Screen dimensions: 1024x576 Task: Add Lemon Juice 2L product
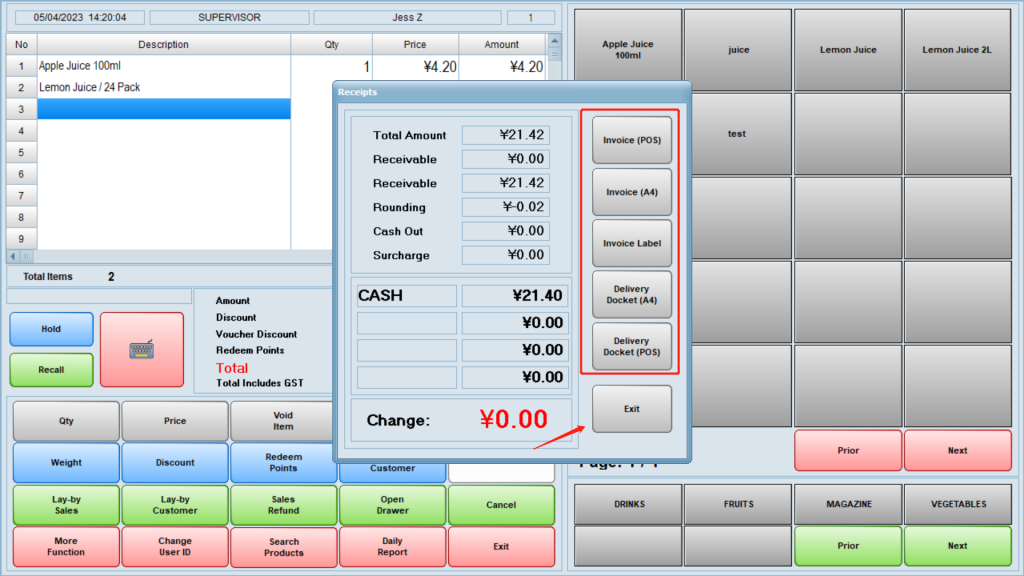957,50
